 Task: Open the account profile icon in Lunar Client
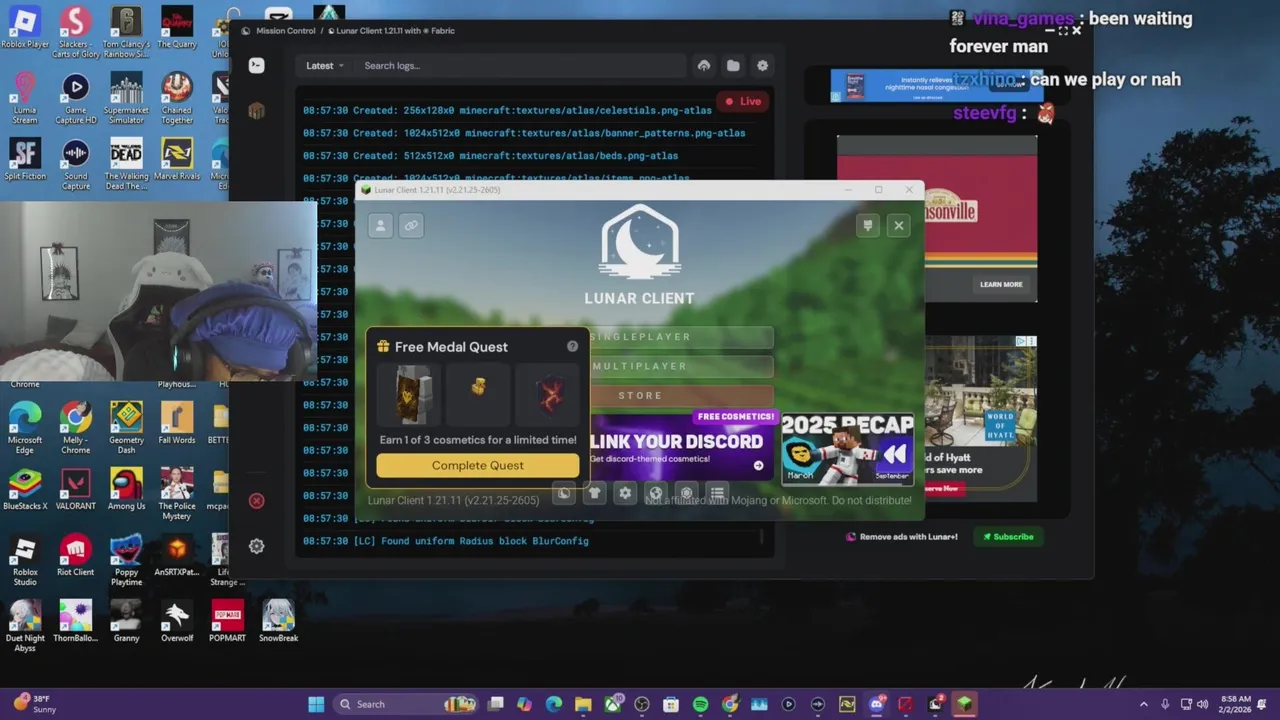click(x=380, y=226)
